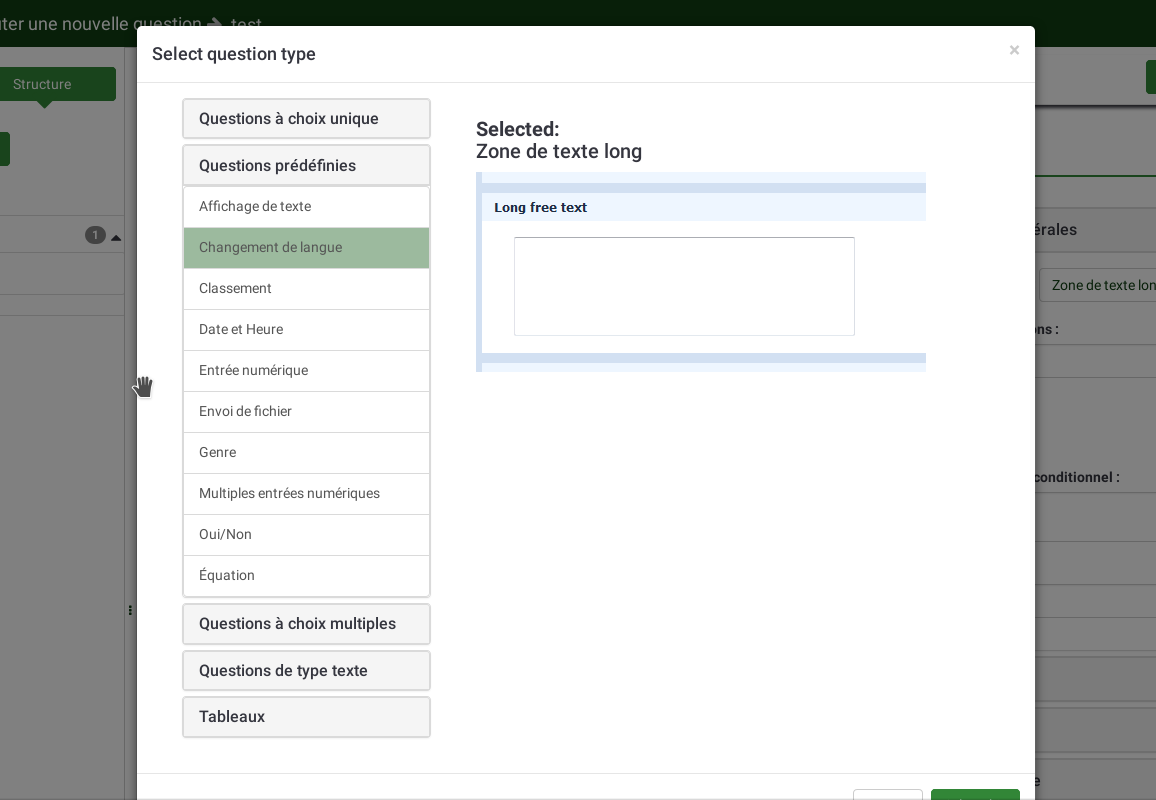
Task: Click the long free text preview box
Action: pyautogui.click(x=684, y=286)
